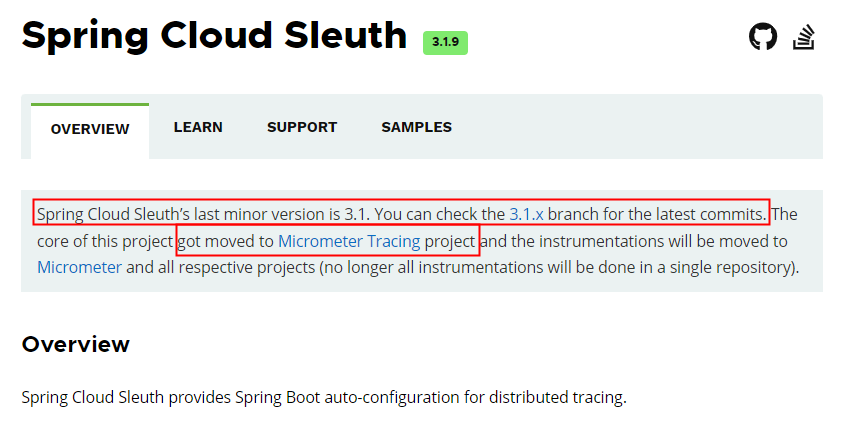This screenshot has height=423, width=863.
Task: Follow the 3.1.x branch link
Action: tap(526, 214)
